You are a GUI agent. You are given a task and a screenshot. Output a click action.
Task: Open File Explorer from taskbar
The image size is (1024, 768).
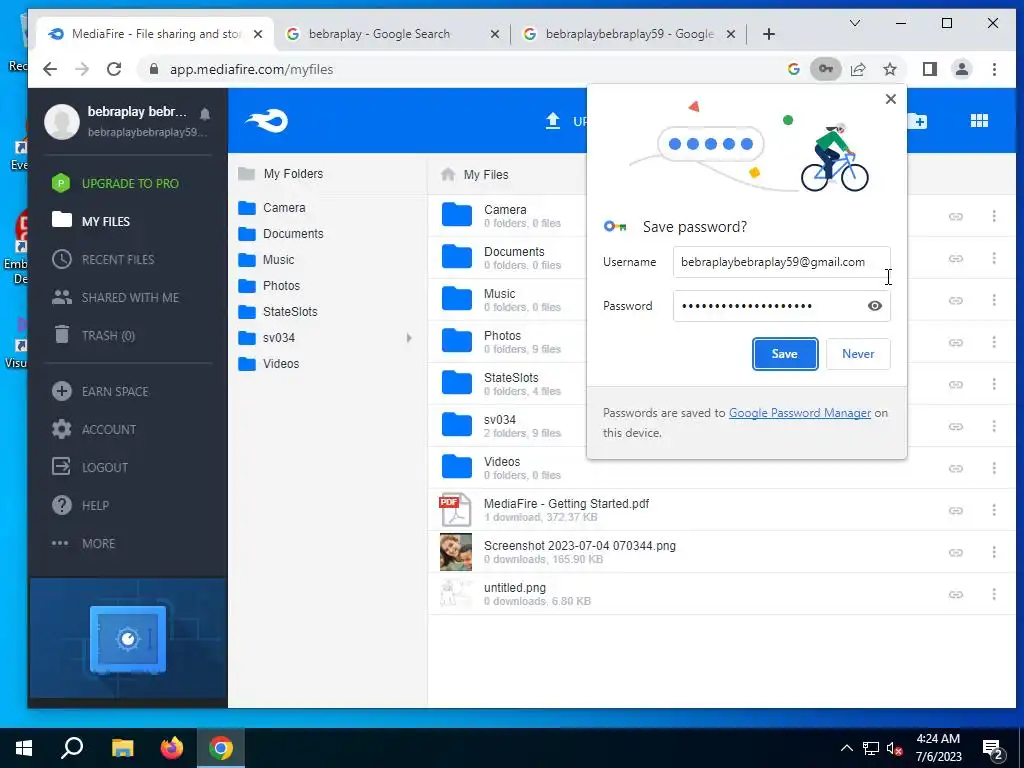122,748
